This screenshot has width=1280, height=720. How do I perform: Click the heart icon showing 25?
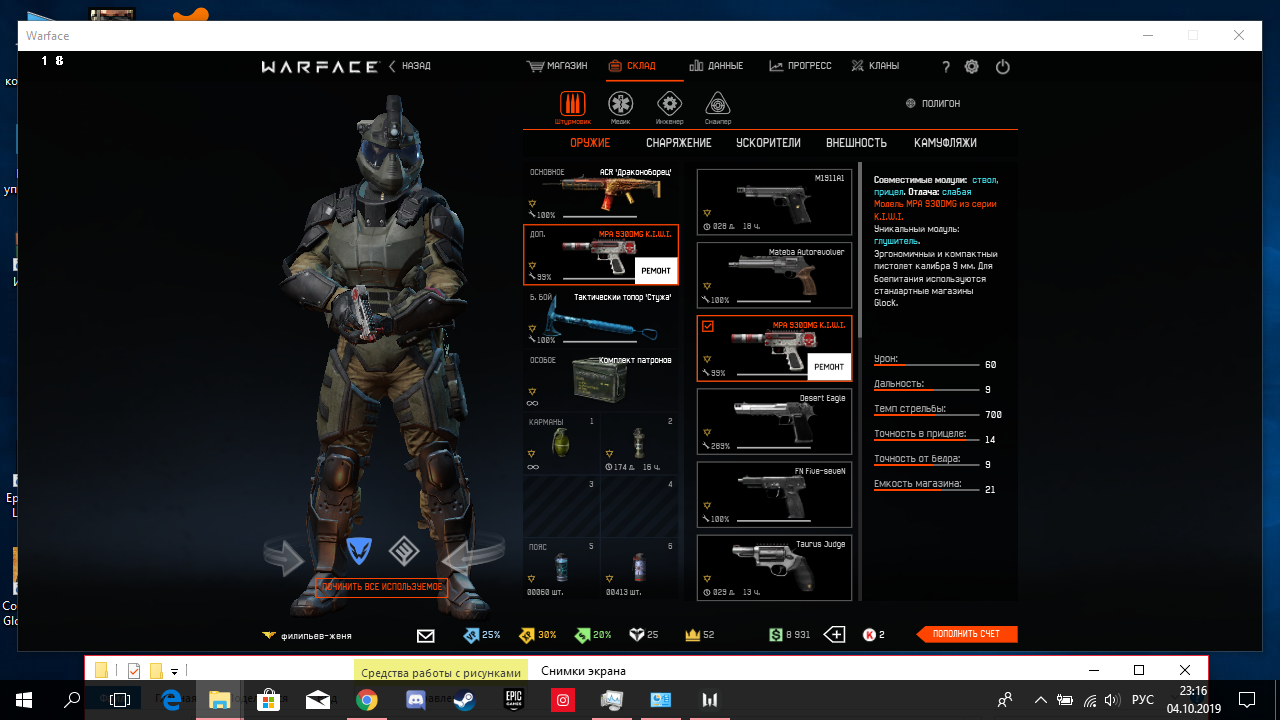tap(636, 635)
